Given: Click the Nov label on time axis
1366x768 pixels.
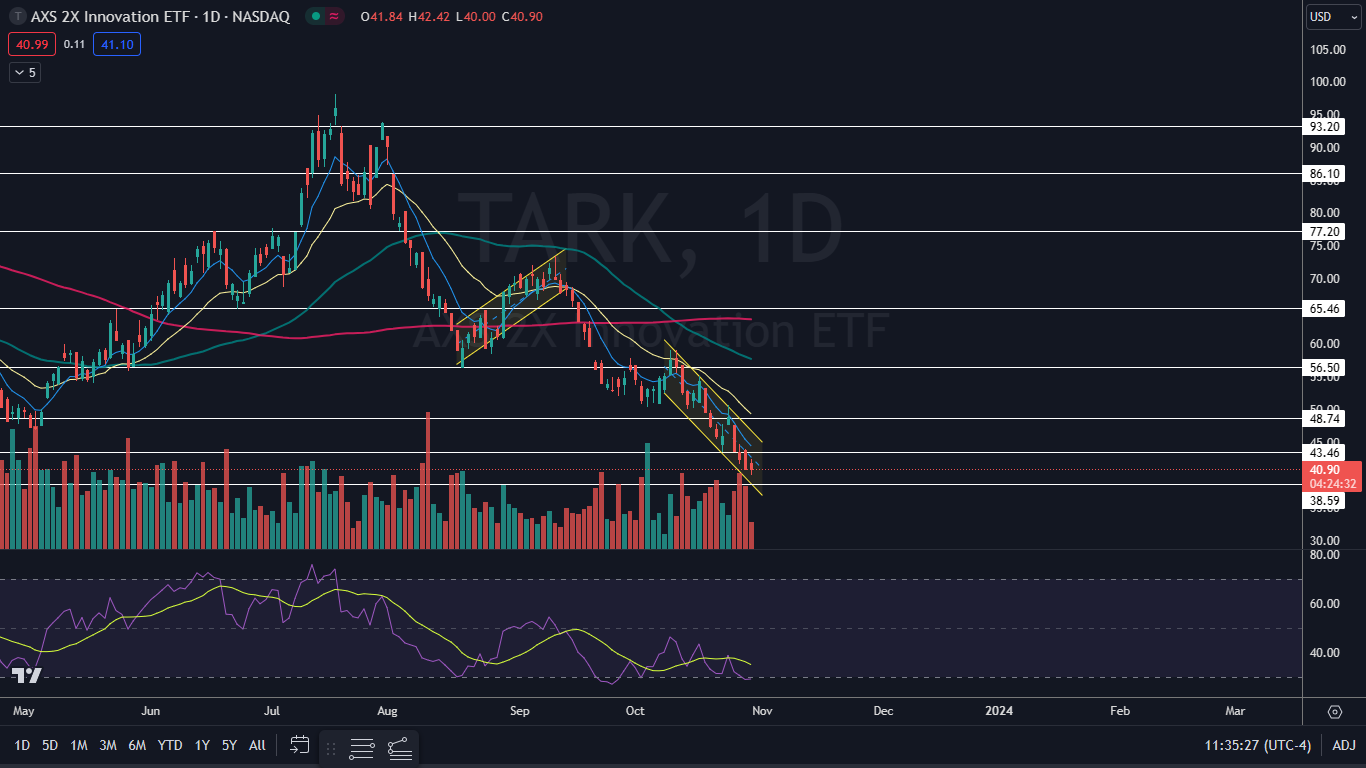Looking at the screenshot, I should [x=762, y=711].
